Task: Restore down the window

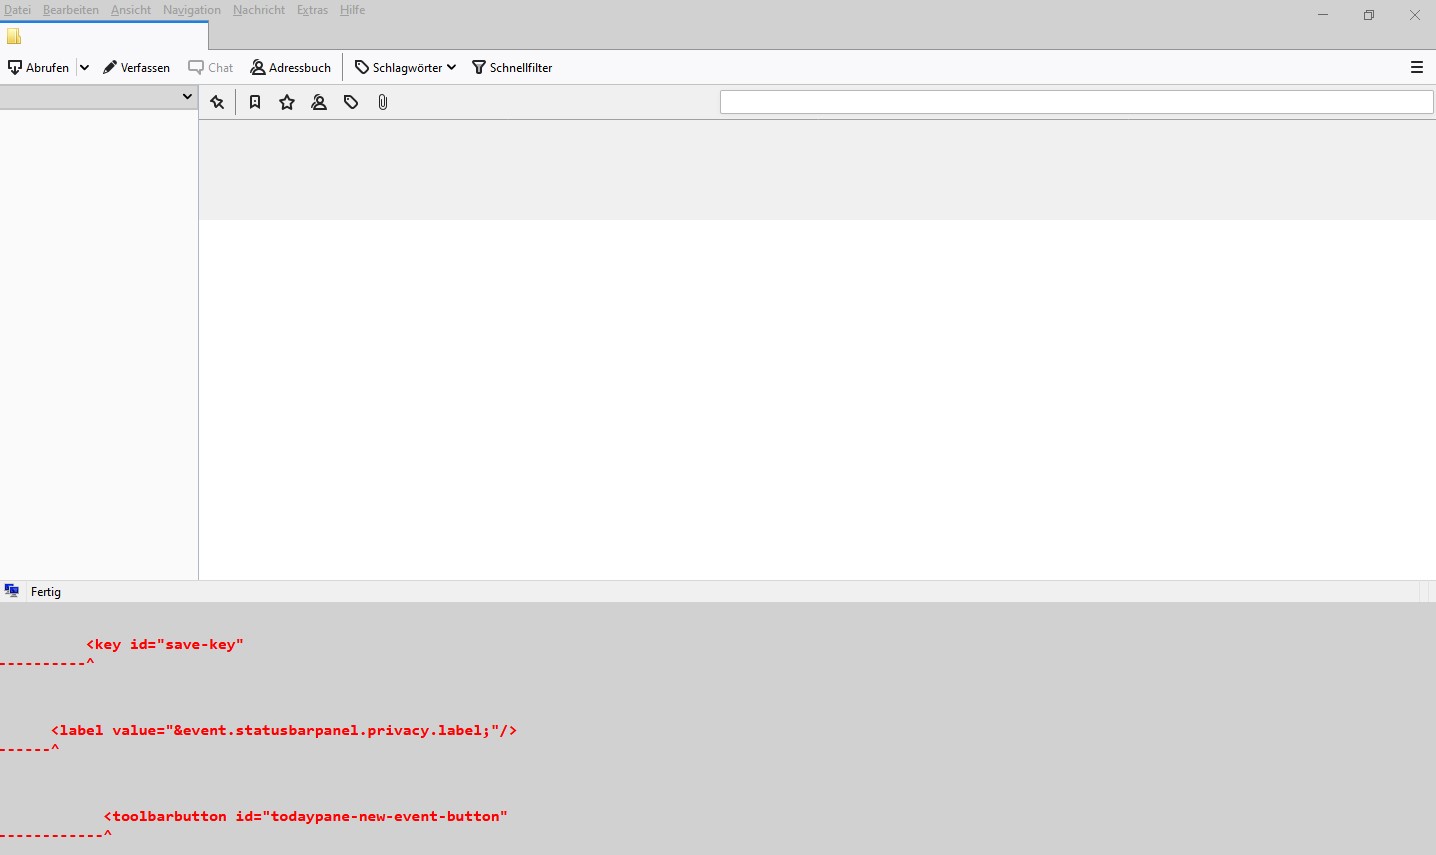Action: tap(1369, 15)
